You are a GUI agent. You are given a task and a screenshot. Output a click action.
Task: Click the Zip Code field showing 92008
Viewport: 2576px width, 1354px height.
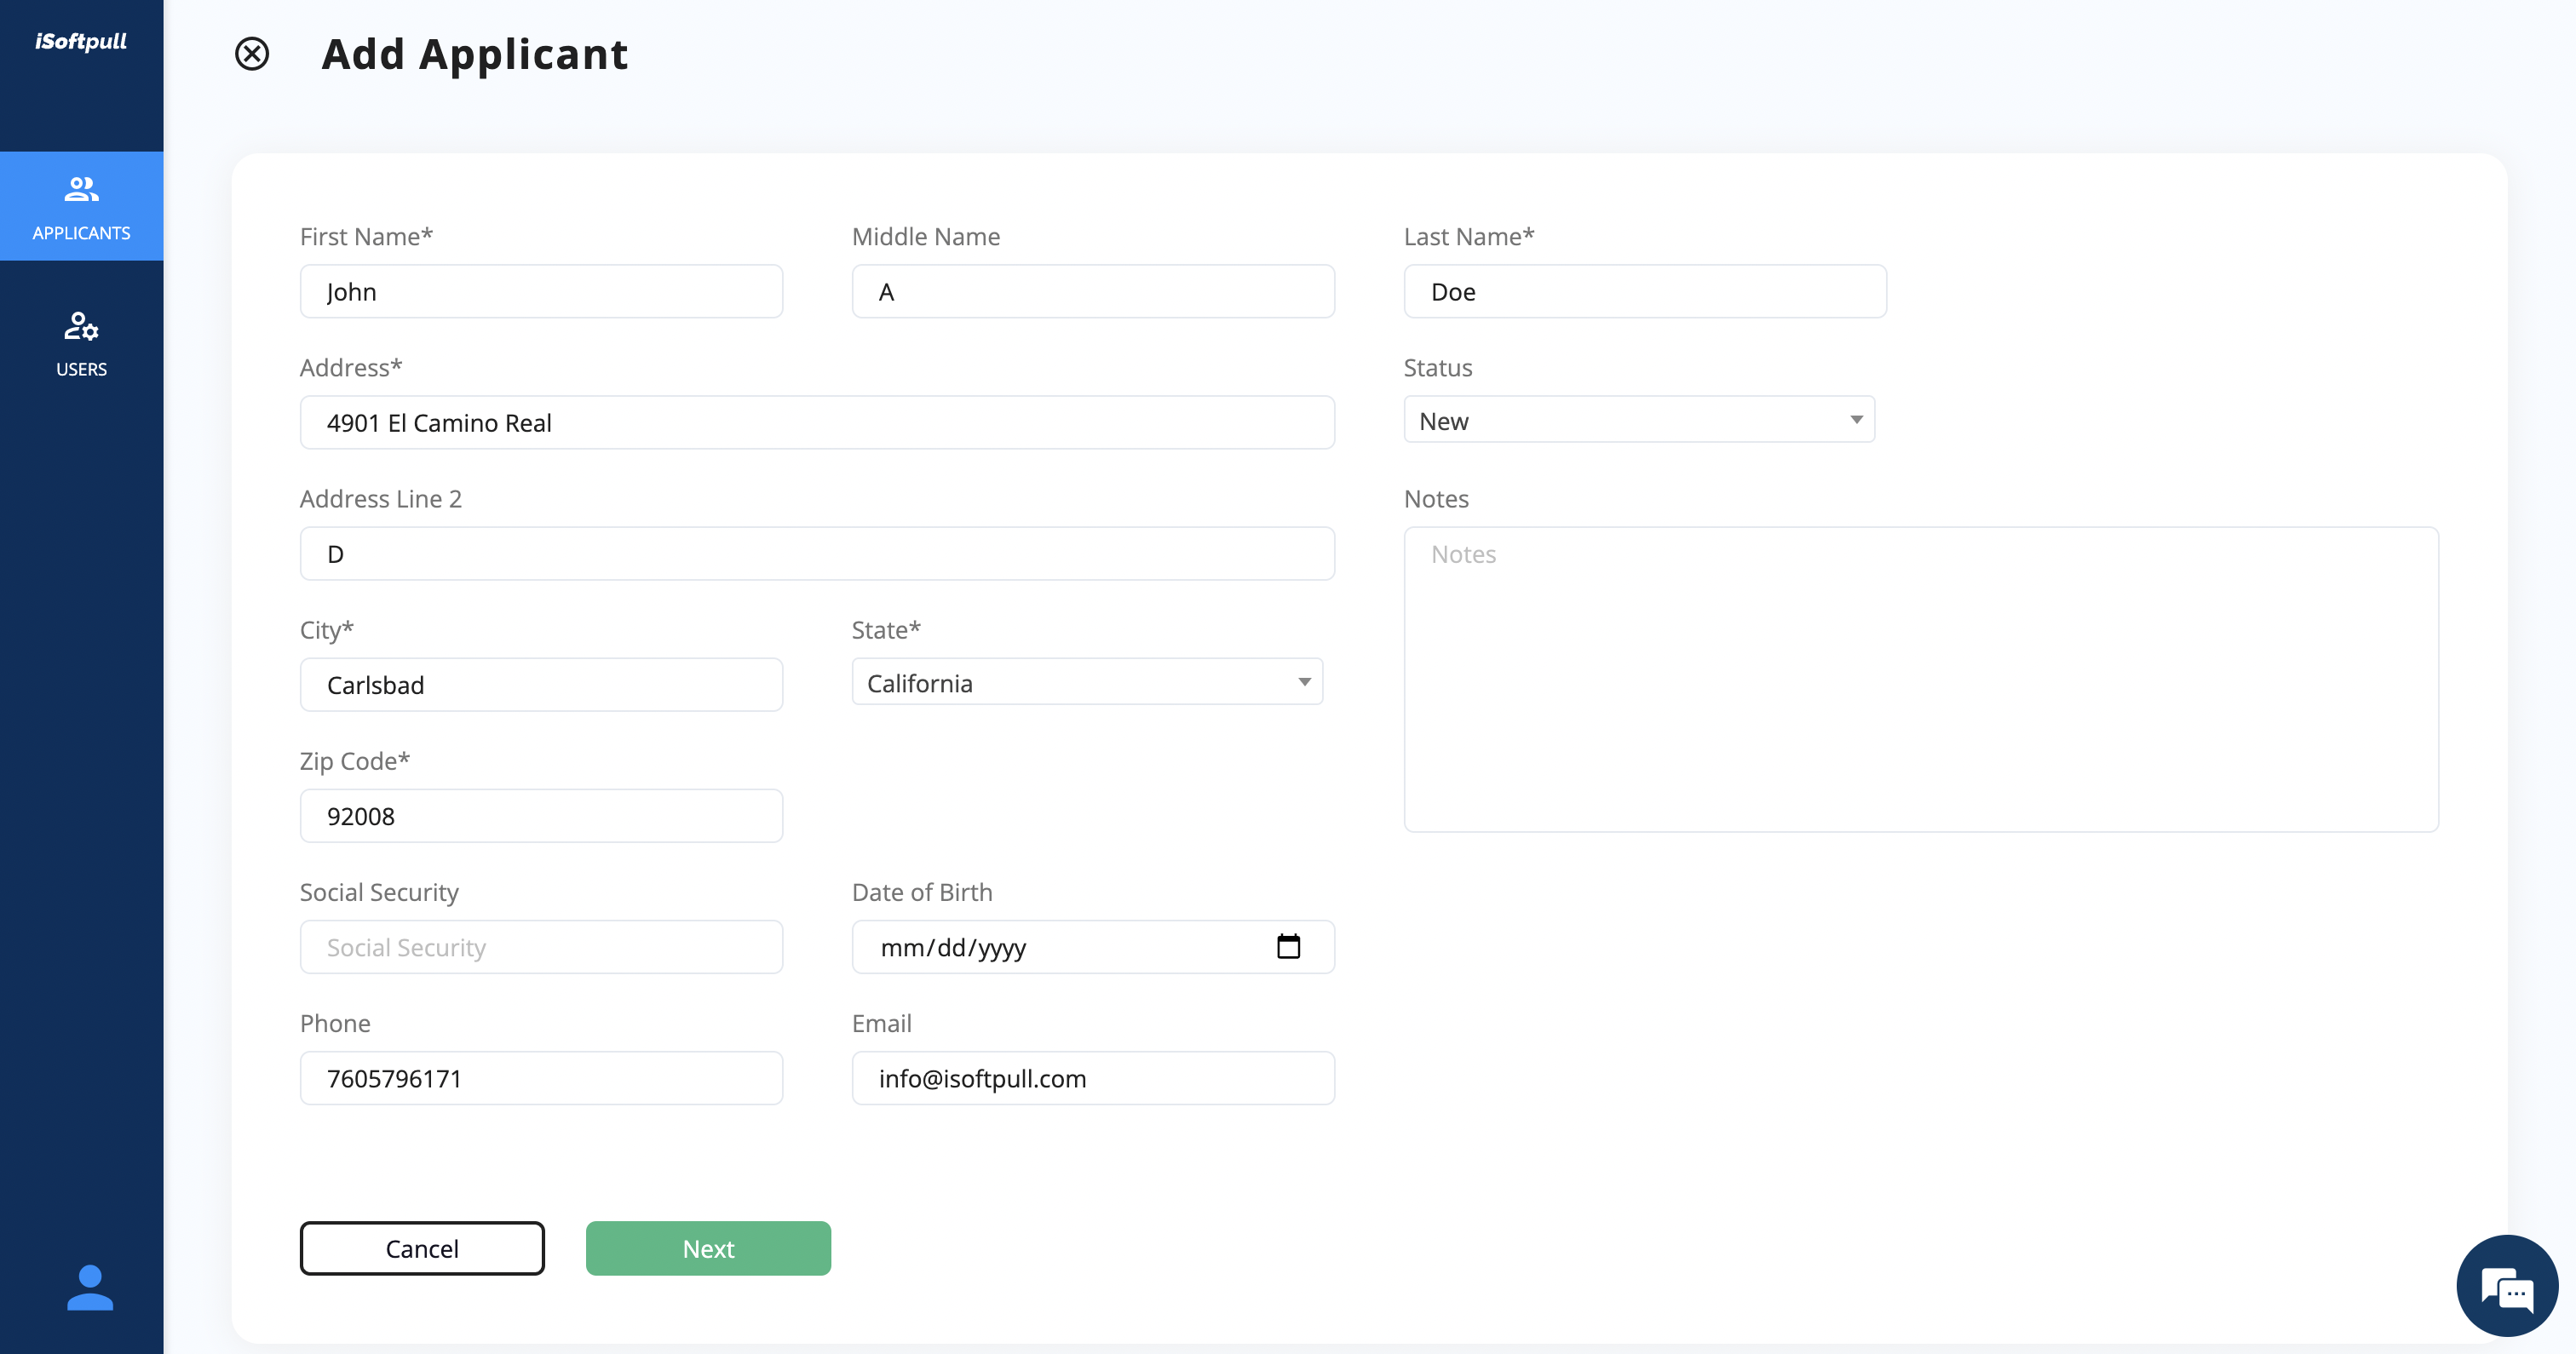(x=540, y=815)
